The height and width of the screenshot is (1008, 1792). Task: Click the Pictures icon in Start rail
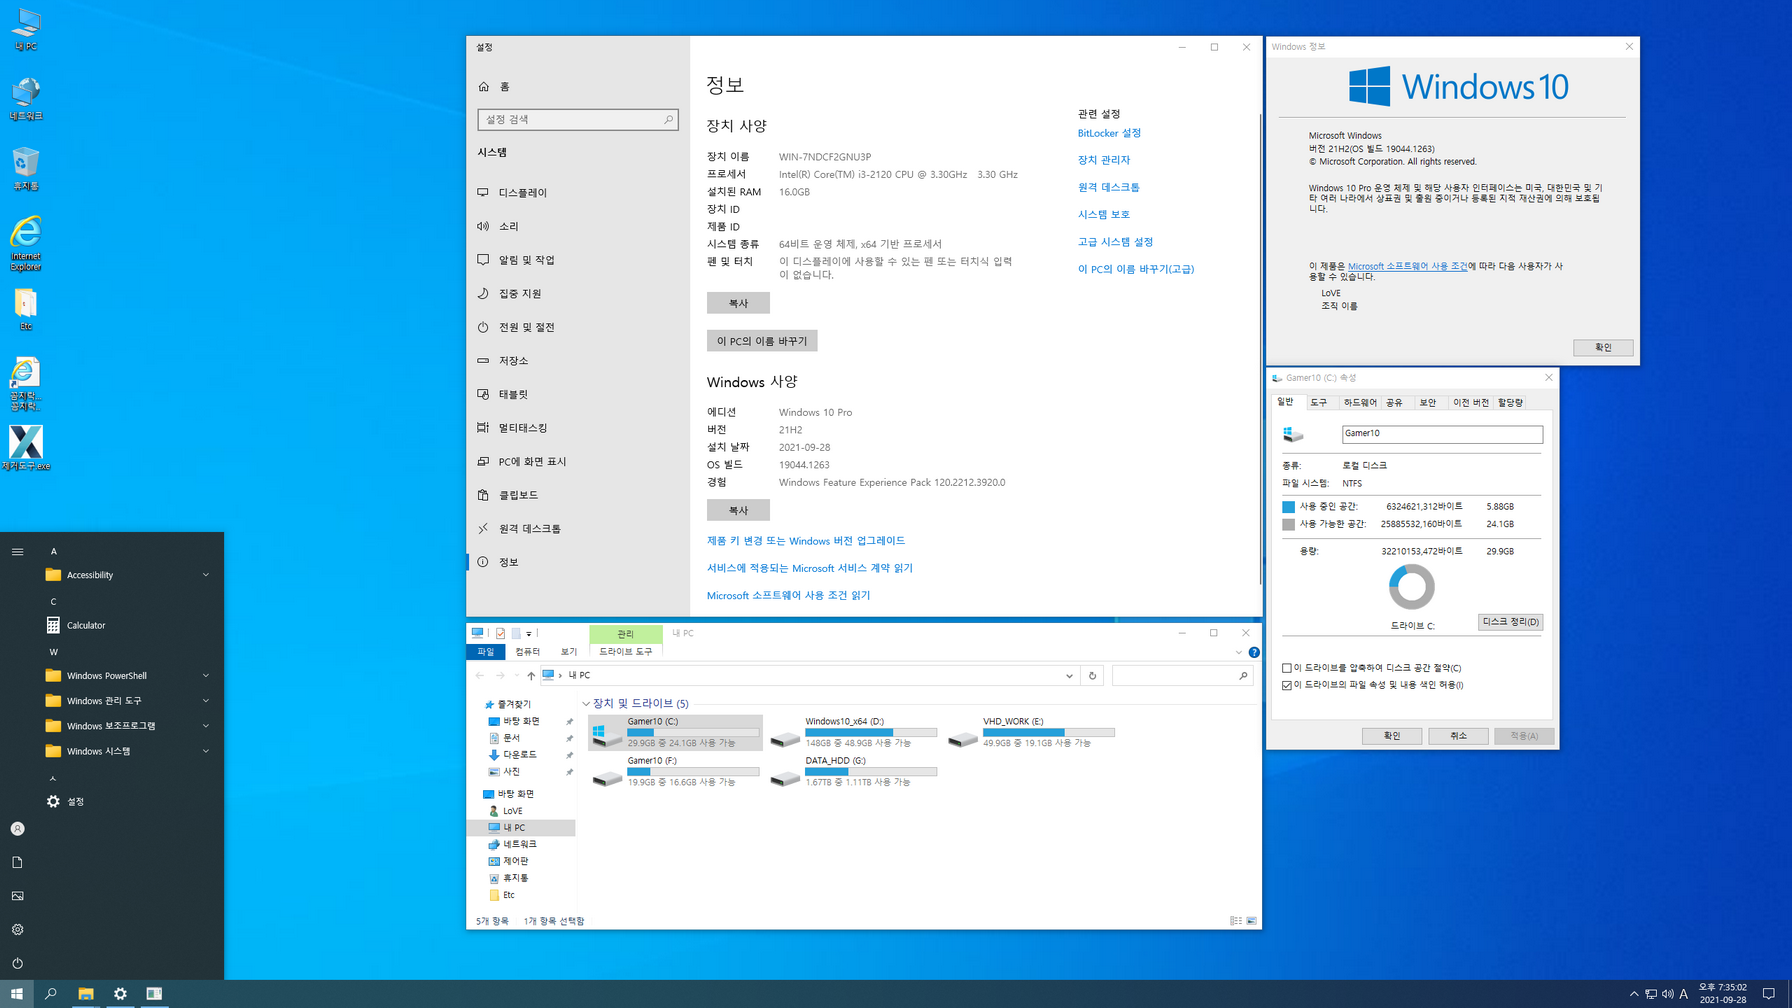pyautogui.click(x=17, y=896)
